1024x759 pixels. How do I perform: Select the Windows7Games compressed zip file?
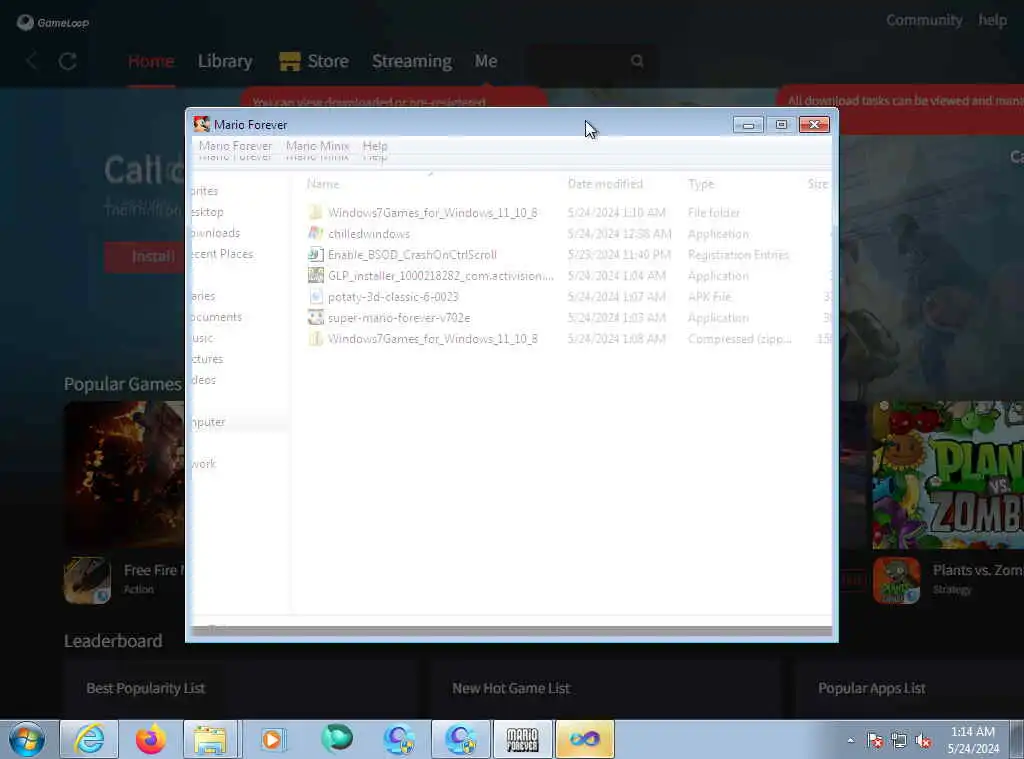(432, 338)
